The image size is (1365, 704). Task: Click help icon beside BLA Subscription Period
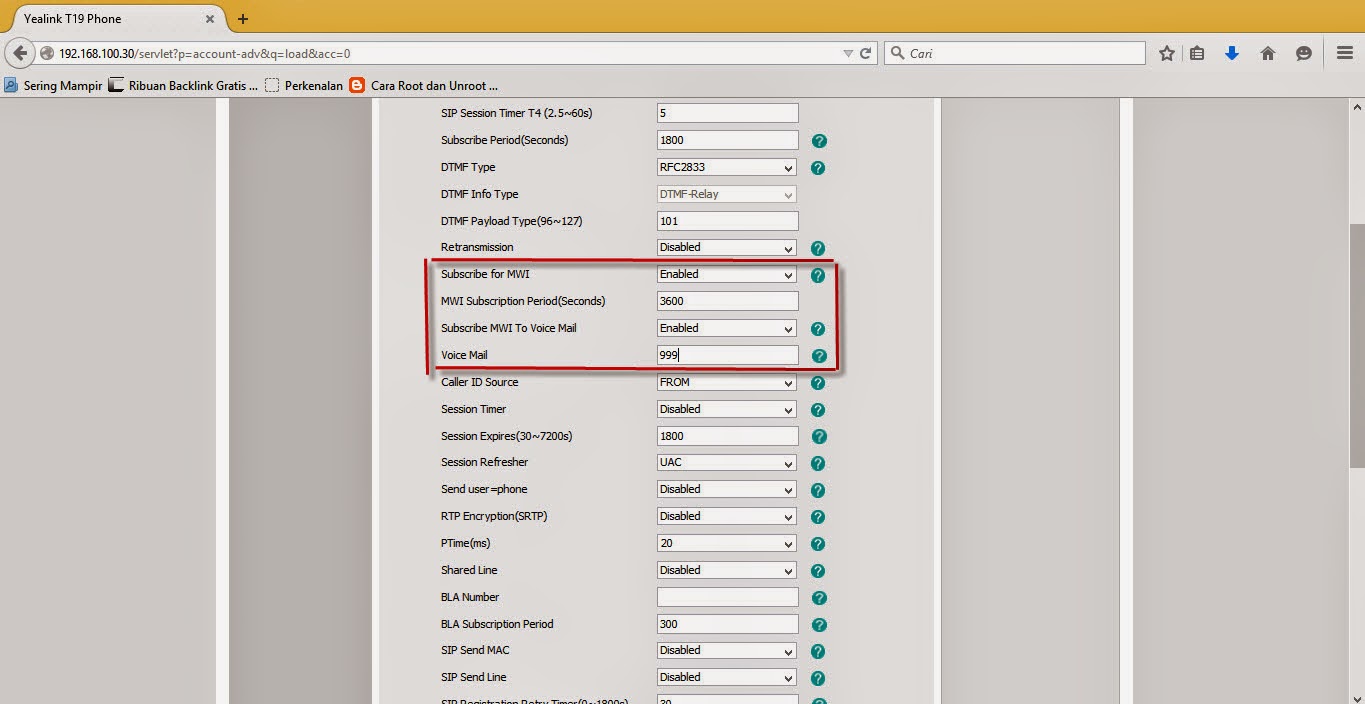point(819,625)
